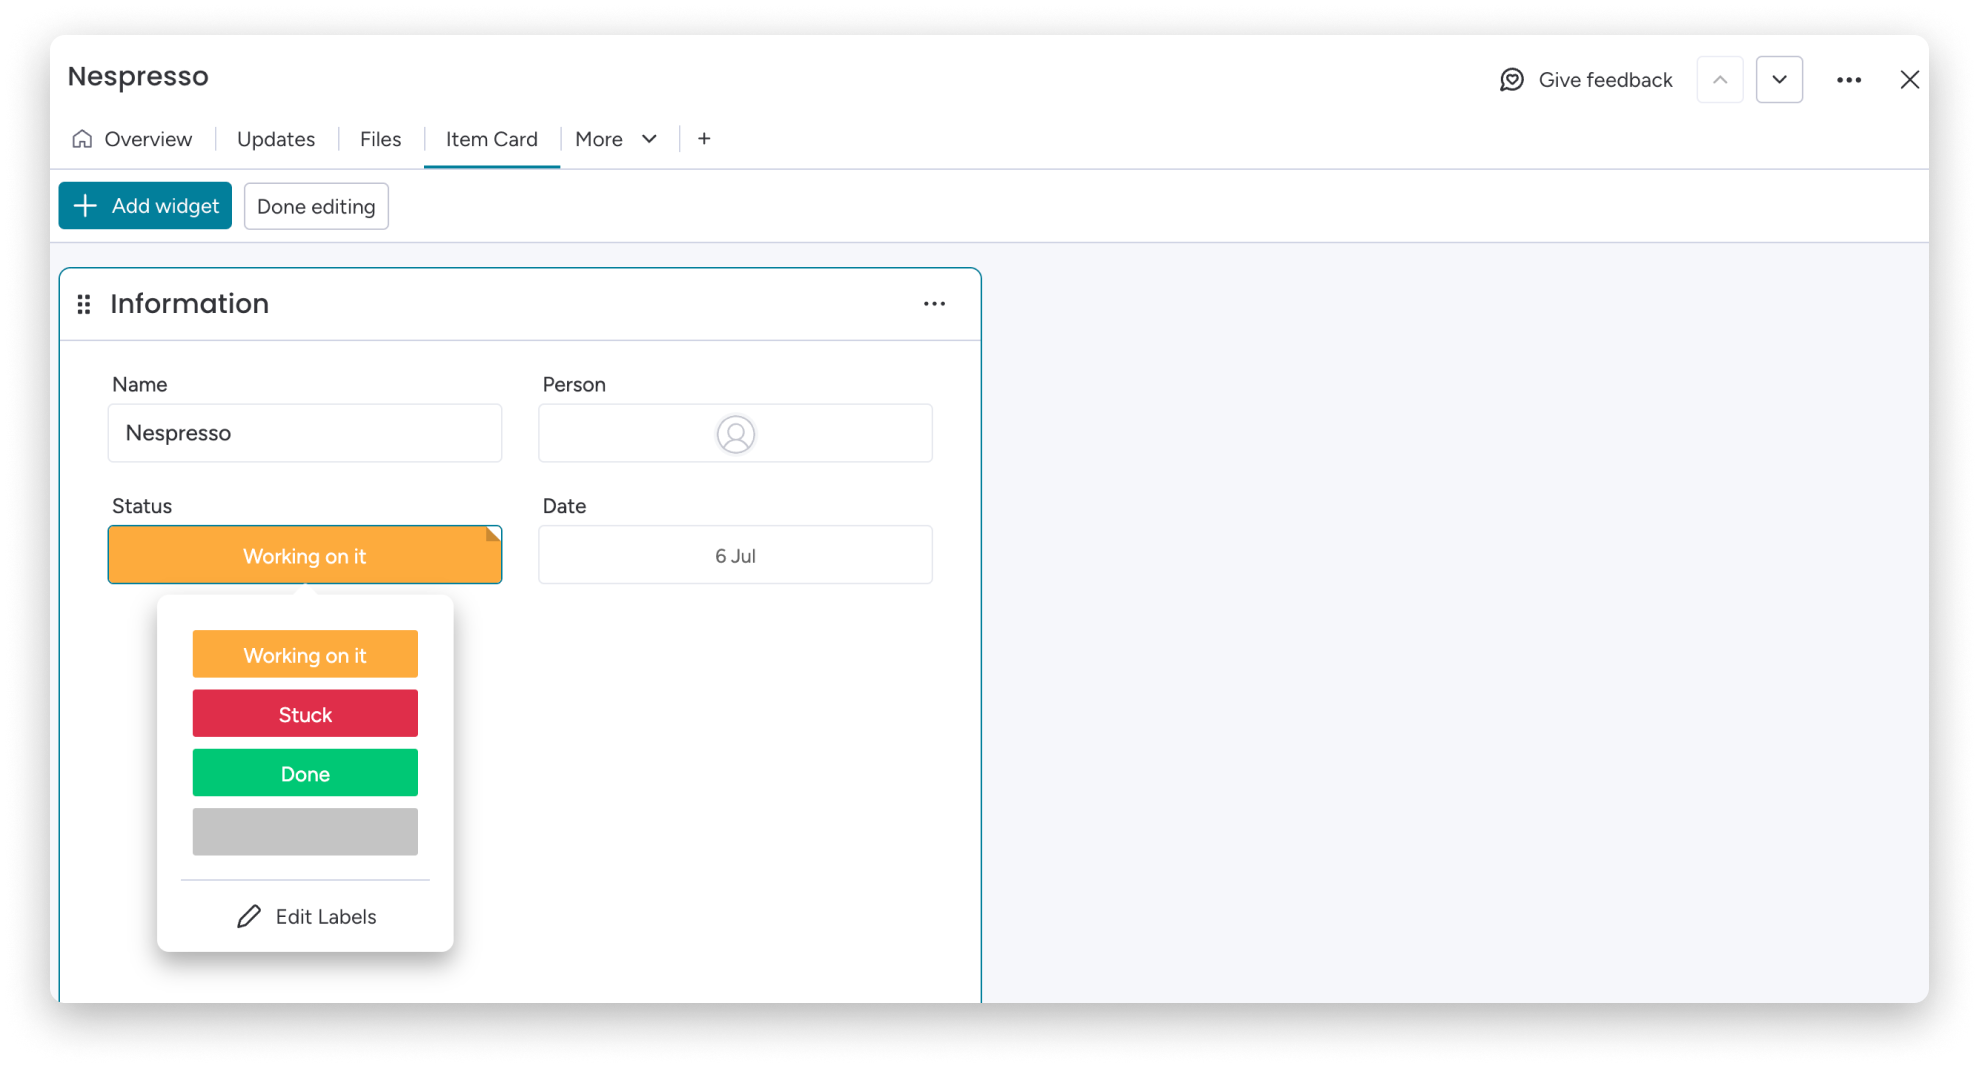Switch to the Updates tab
Screen dimensions: 1979x1068
click(x=276, y=139)
